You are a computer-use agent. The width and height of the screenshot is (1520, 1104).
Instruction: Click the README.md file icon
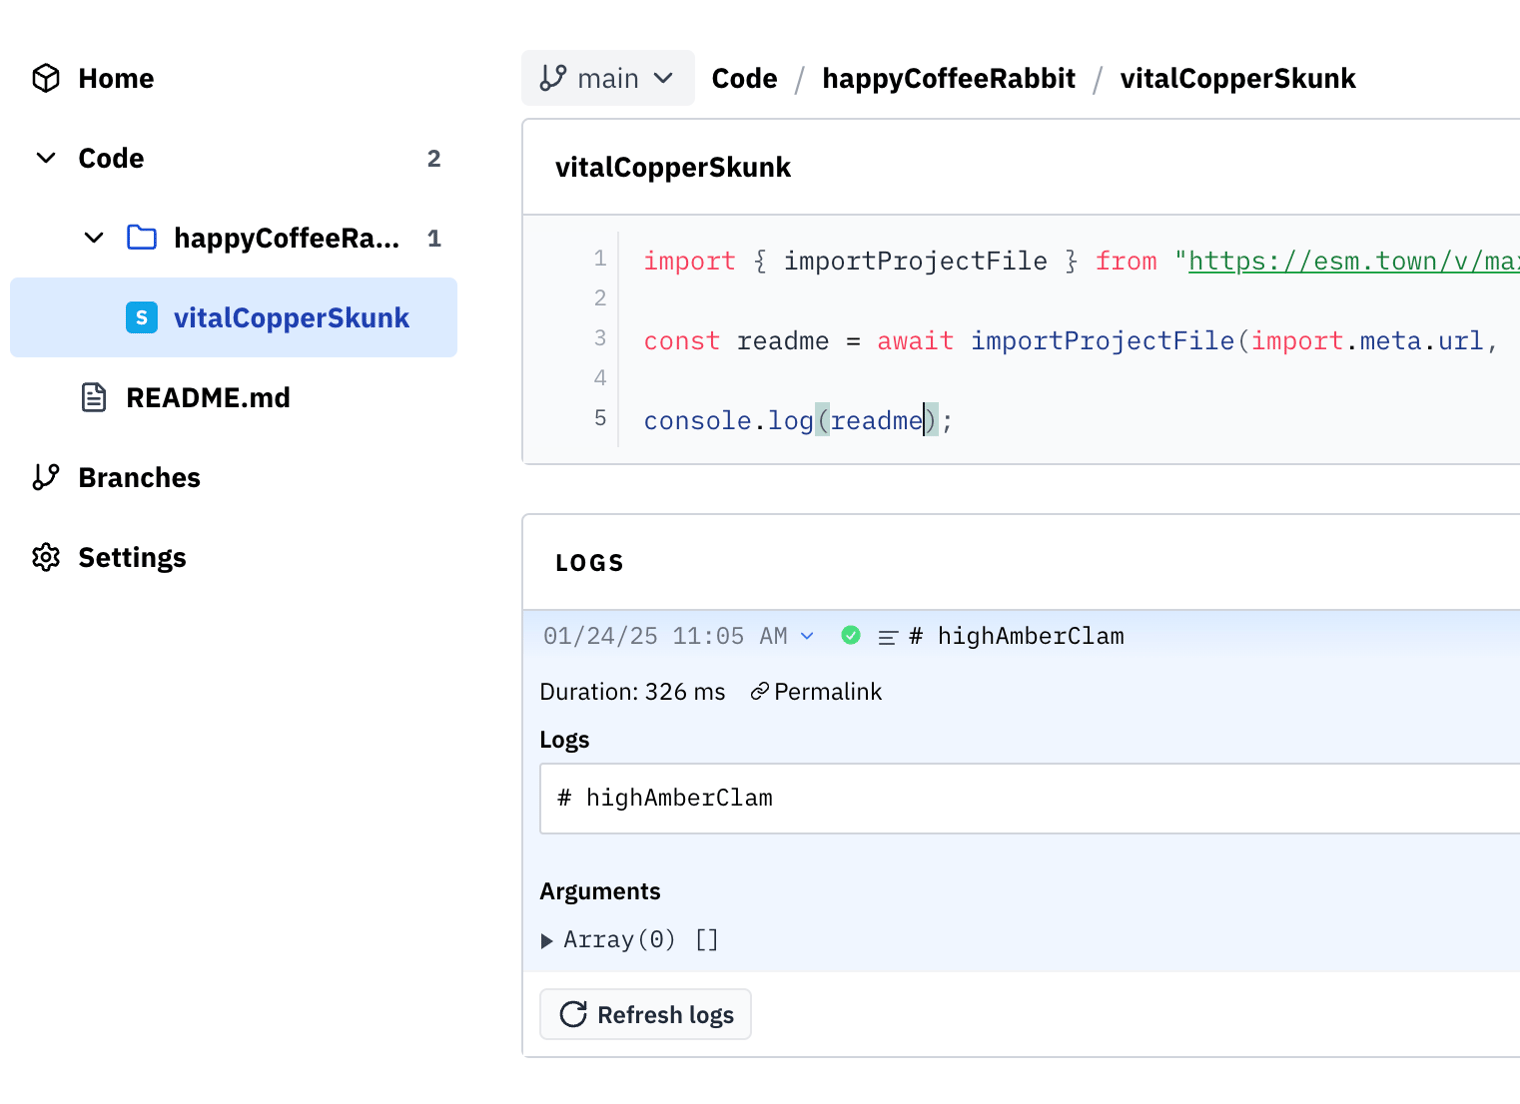coord(94,398)
